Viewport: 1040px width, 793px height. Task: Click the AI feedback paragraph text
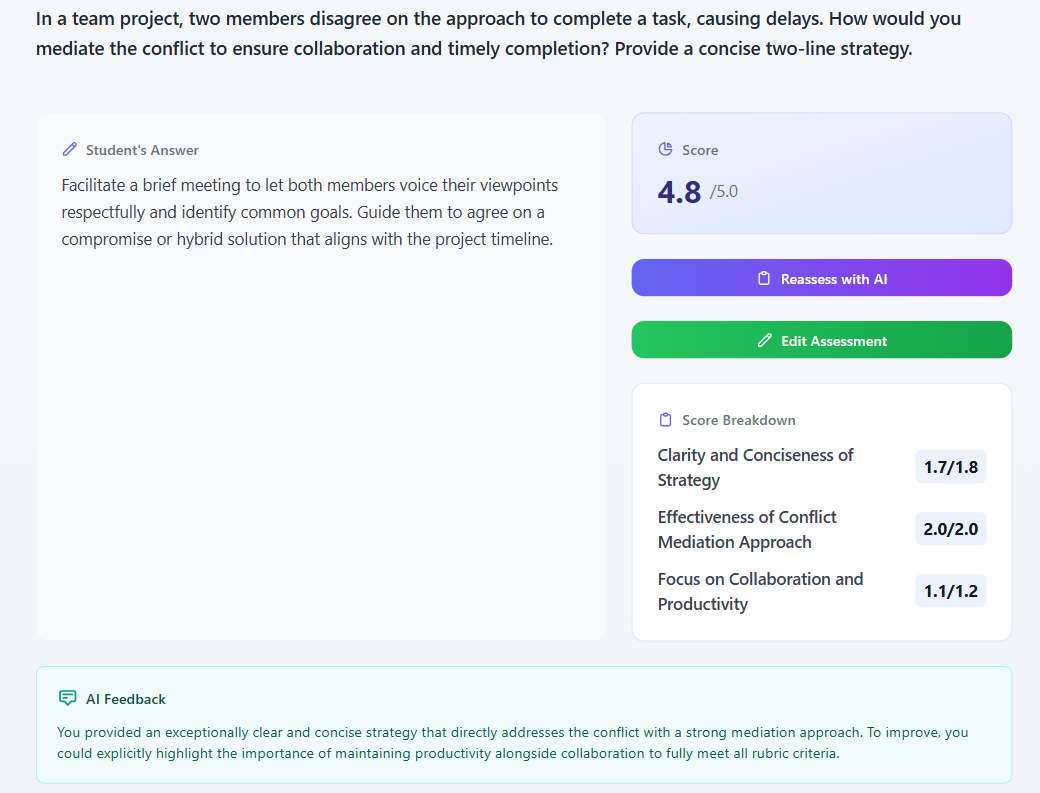[x=513, y=743]
